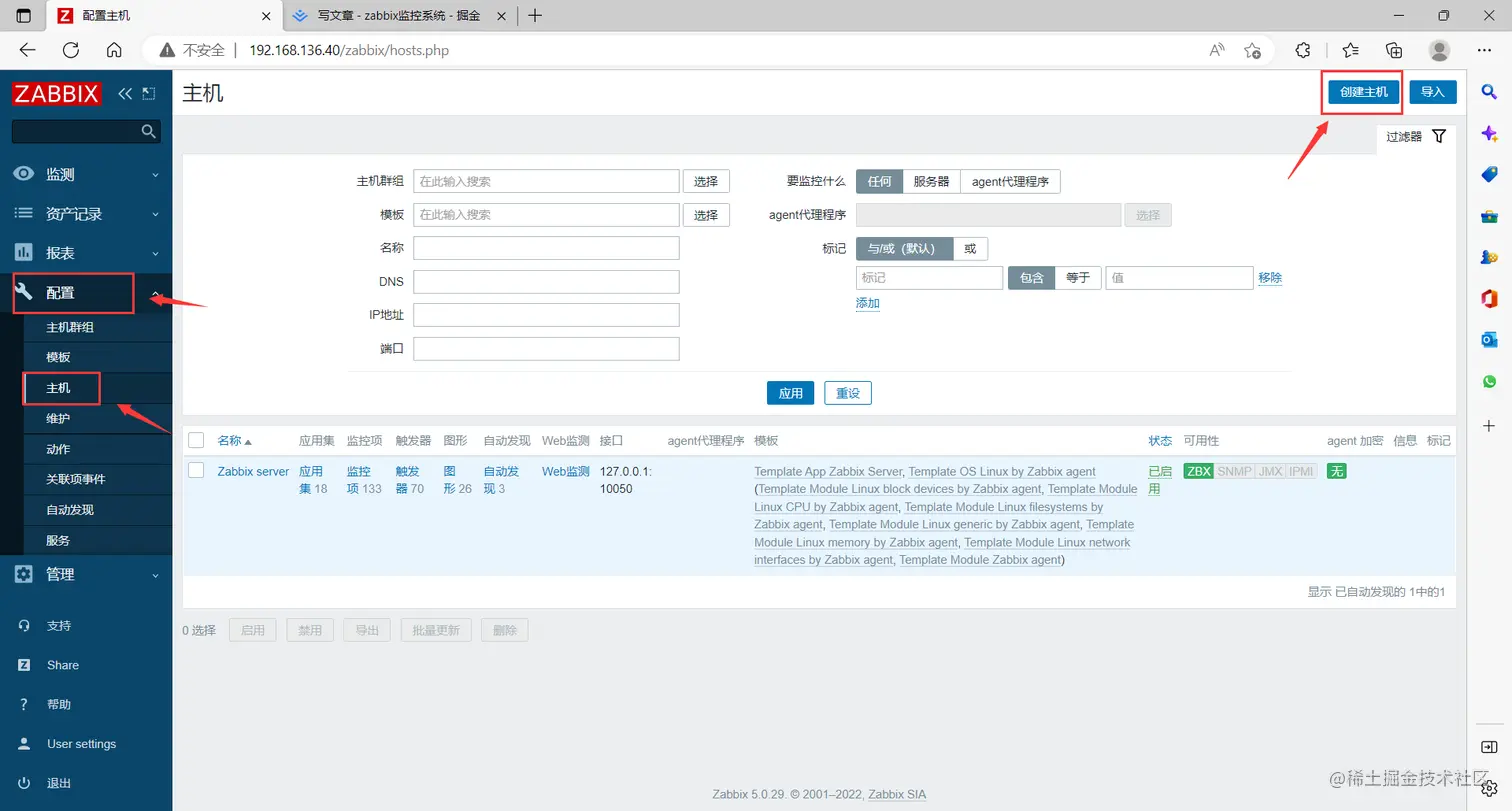
Task: Choose the 包含 tag operator
Action: pos(1031,278)
